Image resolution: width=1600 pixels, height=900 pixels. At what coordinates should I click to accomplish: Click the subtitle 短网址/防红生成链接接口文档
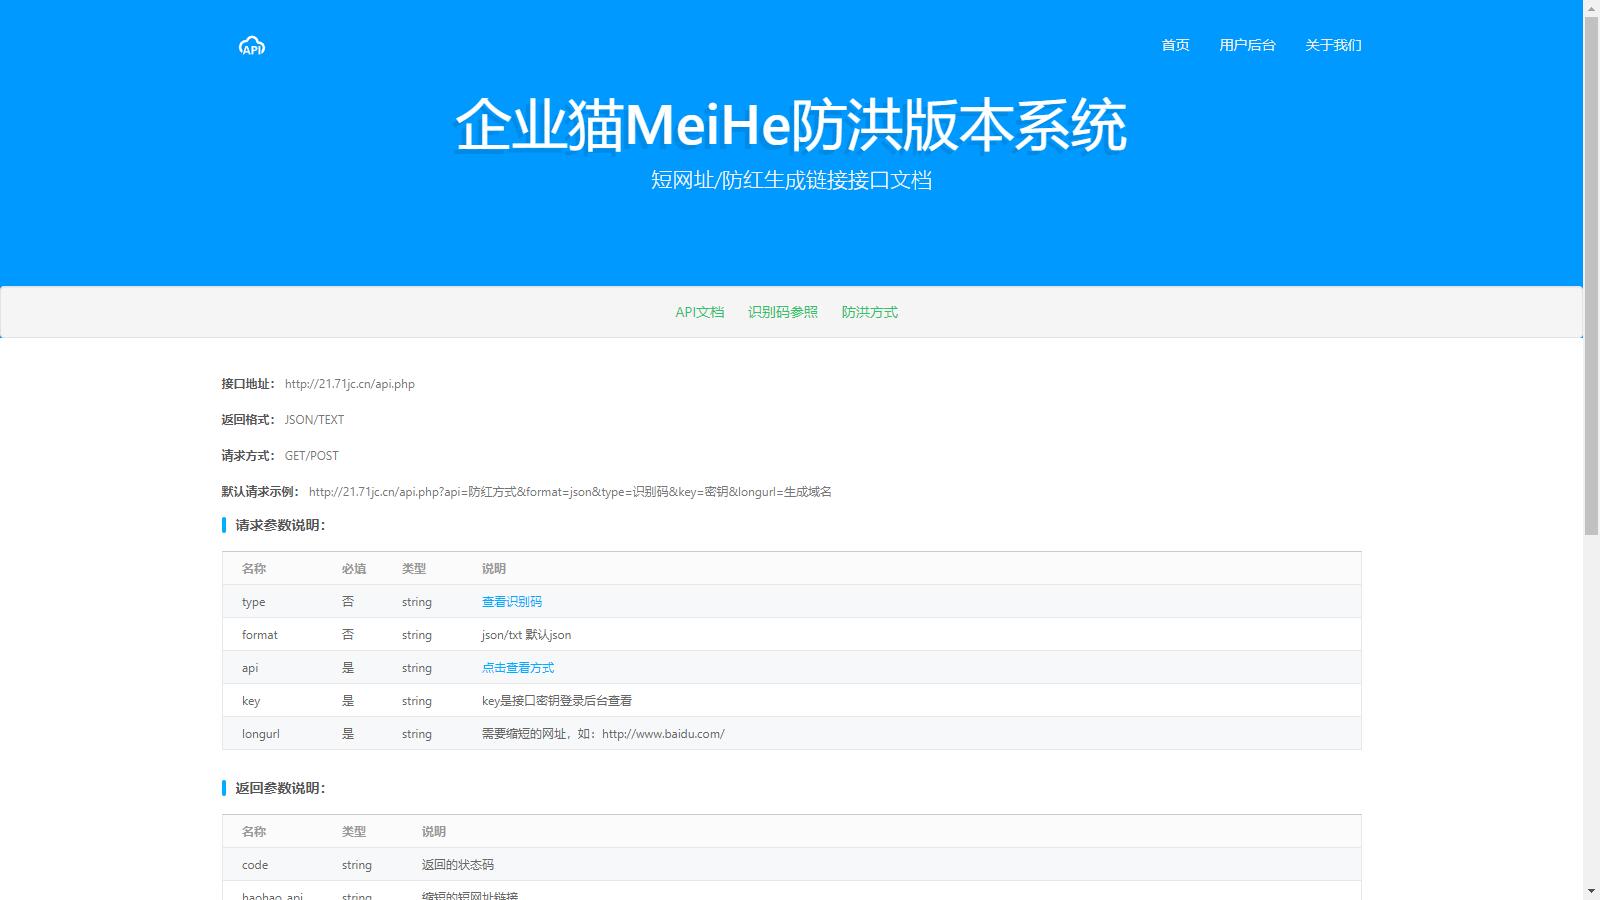click(x=793, y=181)
